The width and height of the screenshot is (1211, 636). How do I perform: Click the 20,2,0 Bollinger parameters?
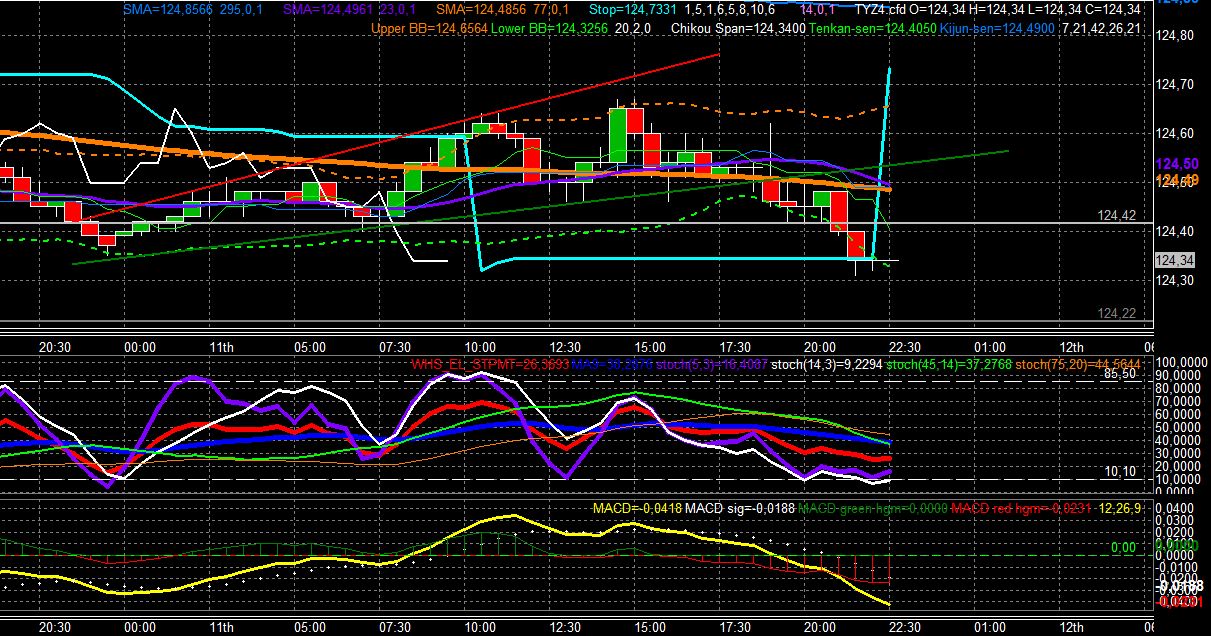coord(633,28)
